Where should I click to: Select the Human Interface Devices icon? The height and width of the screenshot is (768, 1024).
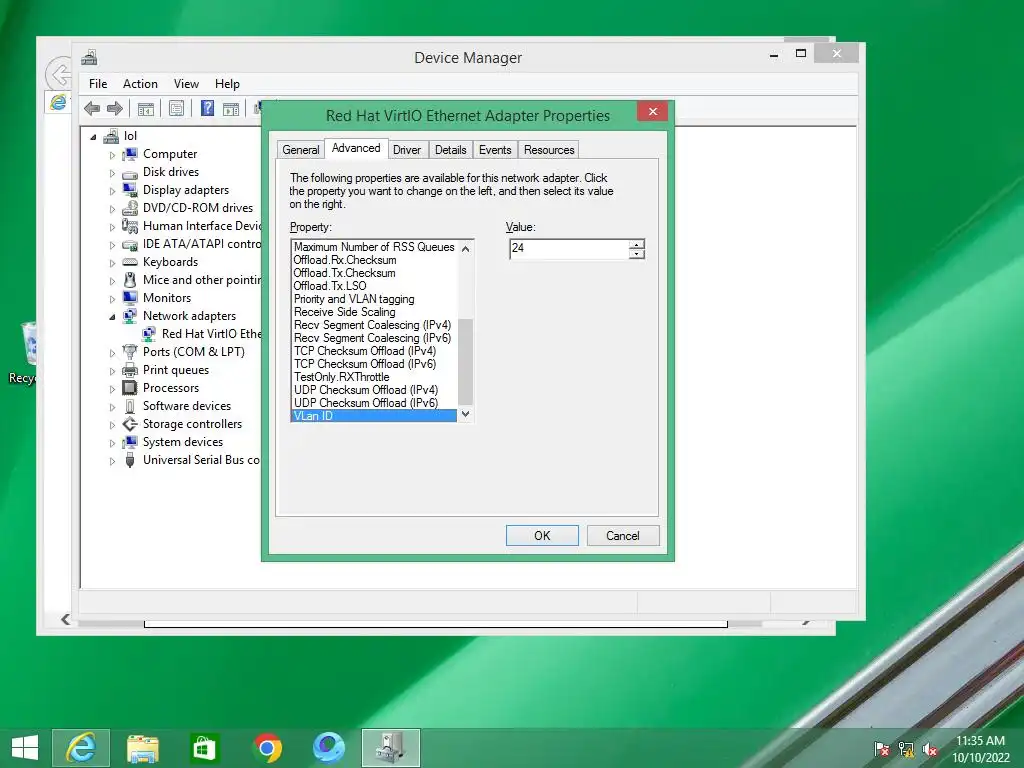(131, 226)
